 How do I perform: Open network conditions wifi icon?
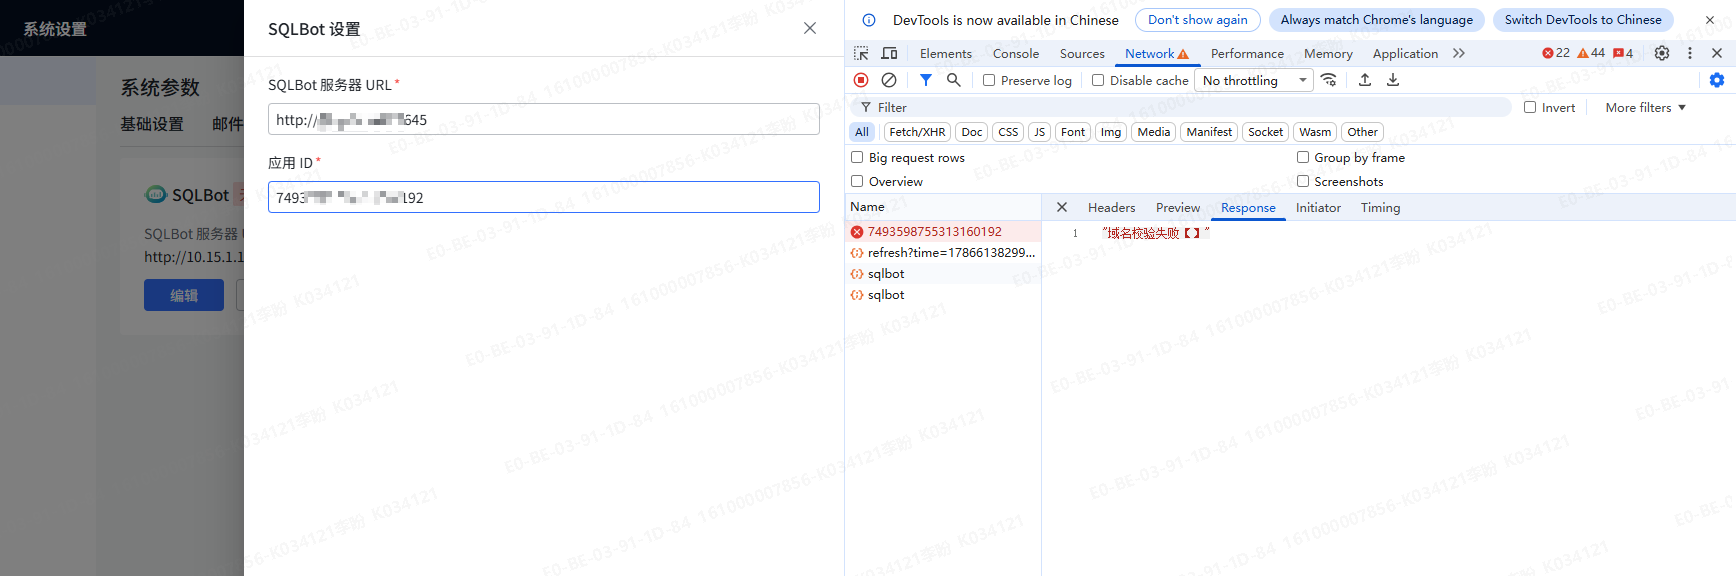click(1329, 80)
